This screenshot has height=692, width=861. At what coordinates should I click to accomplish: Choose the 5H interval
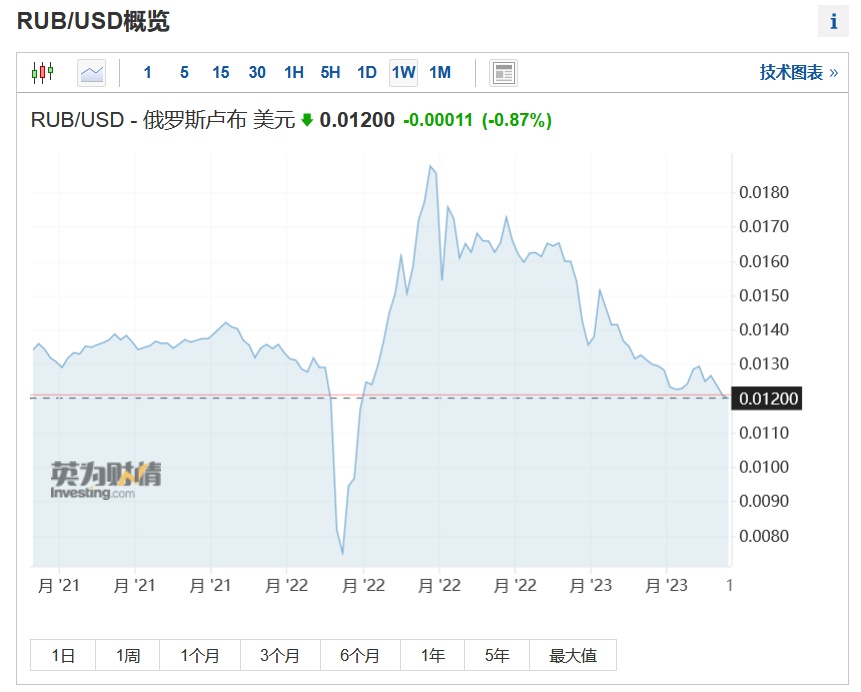coord(330,72)
